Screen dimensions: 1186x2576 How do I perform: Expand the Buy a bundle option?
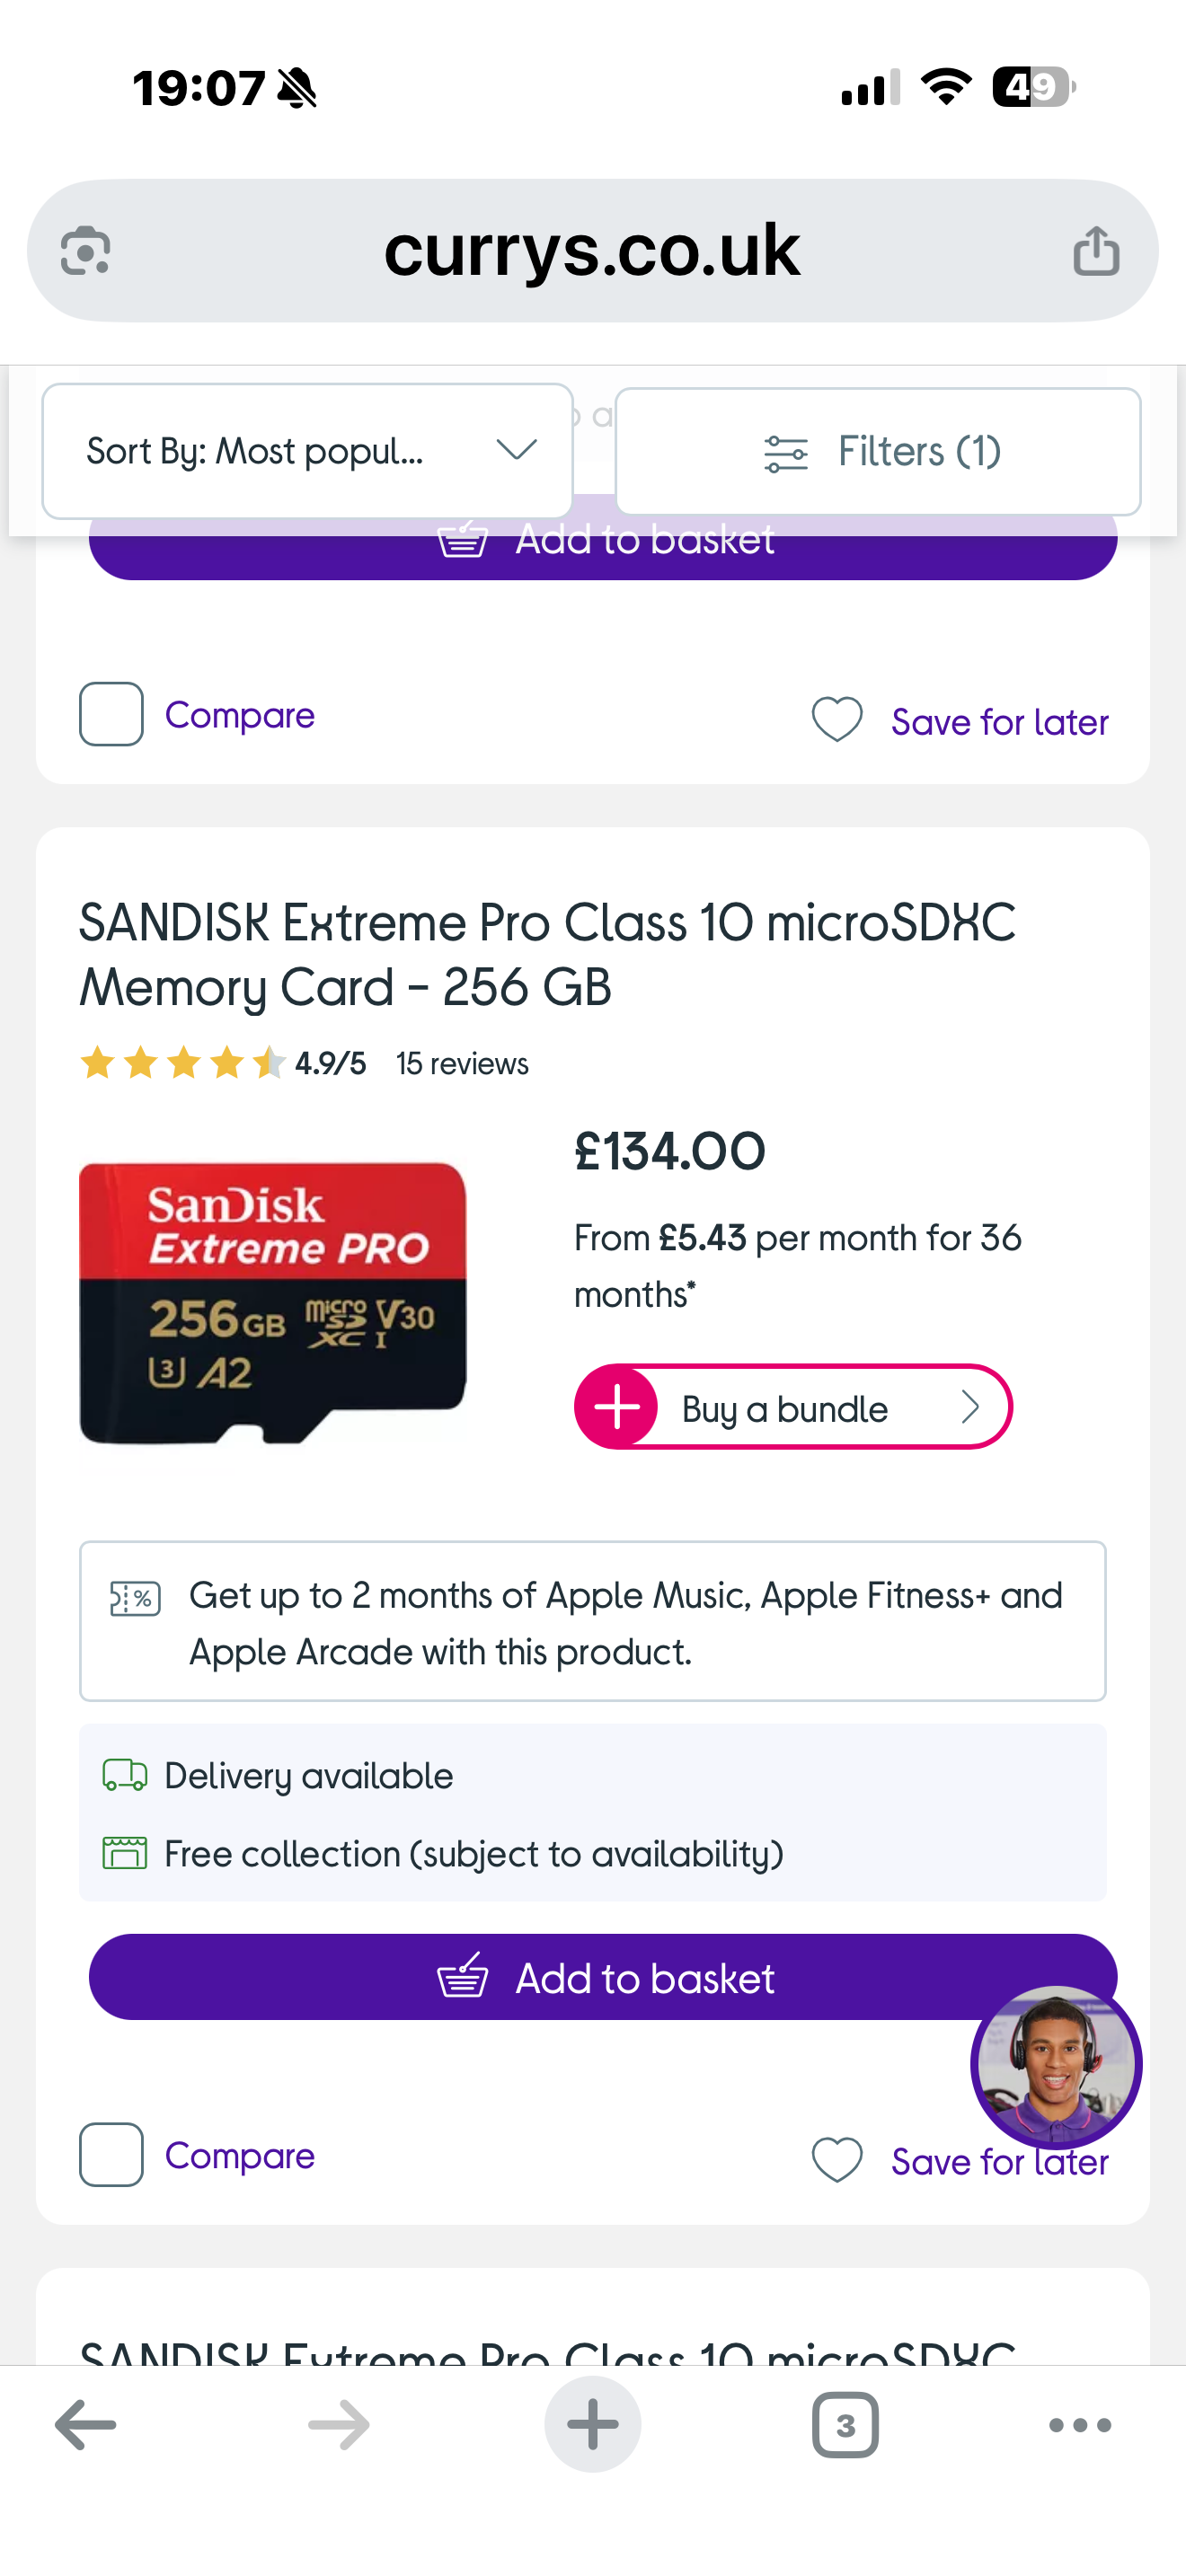(x=792, y=1407)
